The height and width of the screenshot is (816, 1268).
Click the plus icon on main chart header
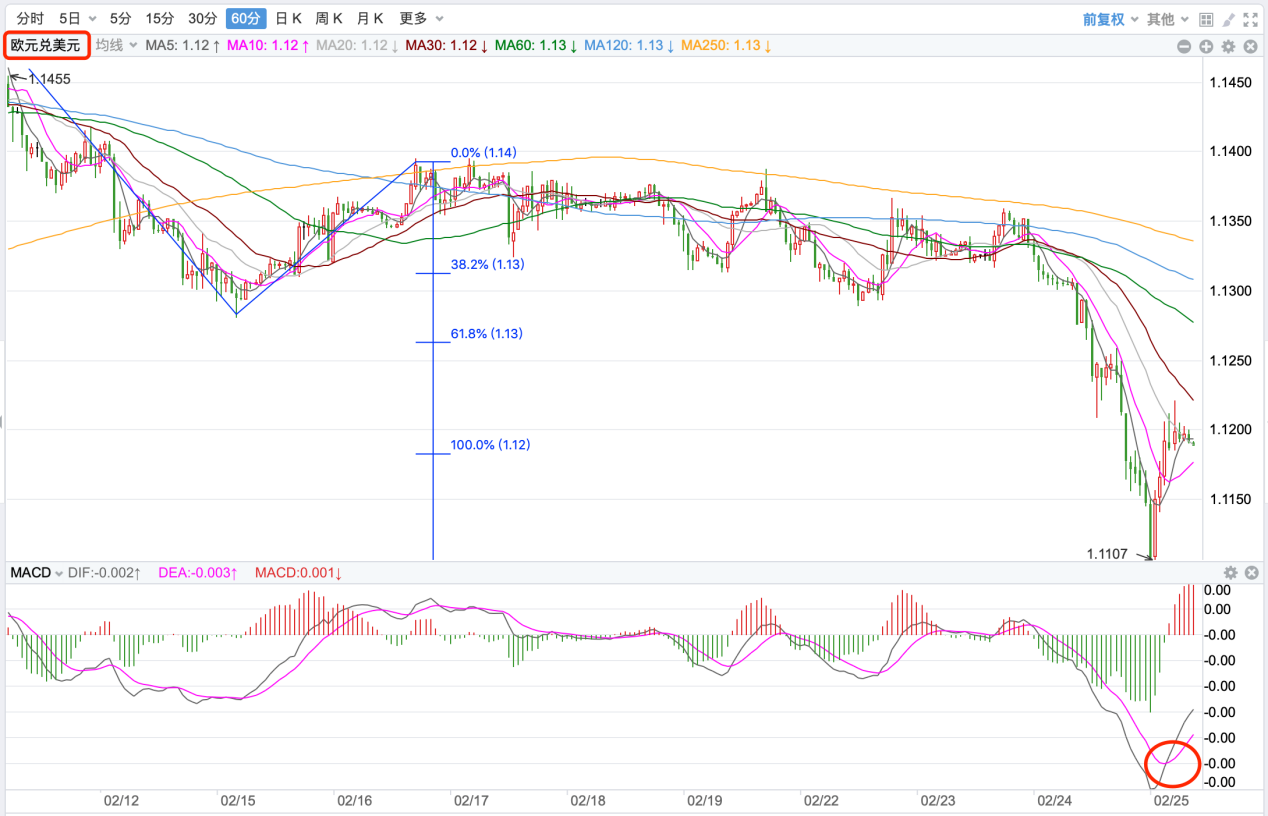tap(1206, 46)
